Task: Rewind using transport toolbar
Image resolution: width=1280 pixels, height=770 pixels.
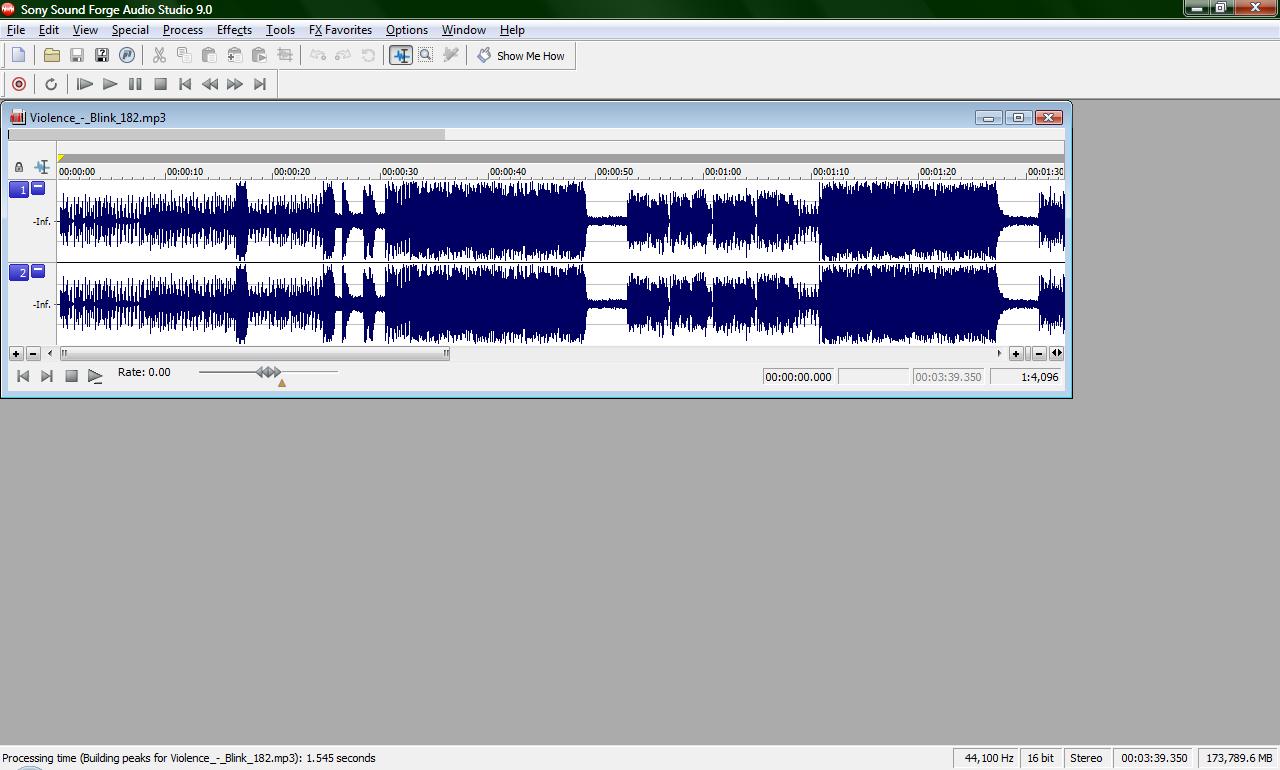Action: [x=210, y=84]
